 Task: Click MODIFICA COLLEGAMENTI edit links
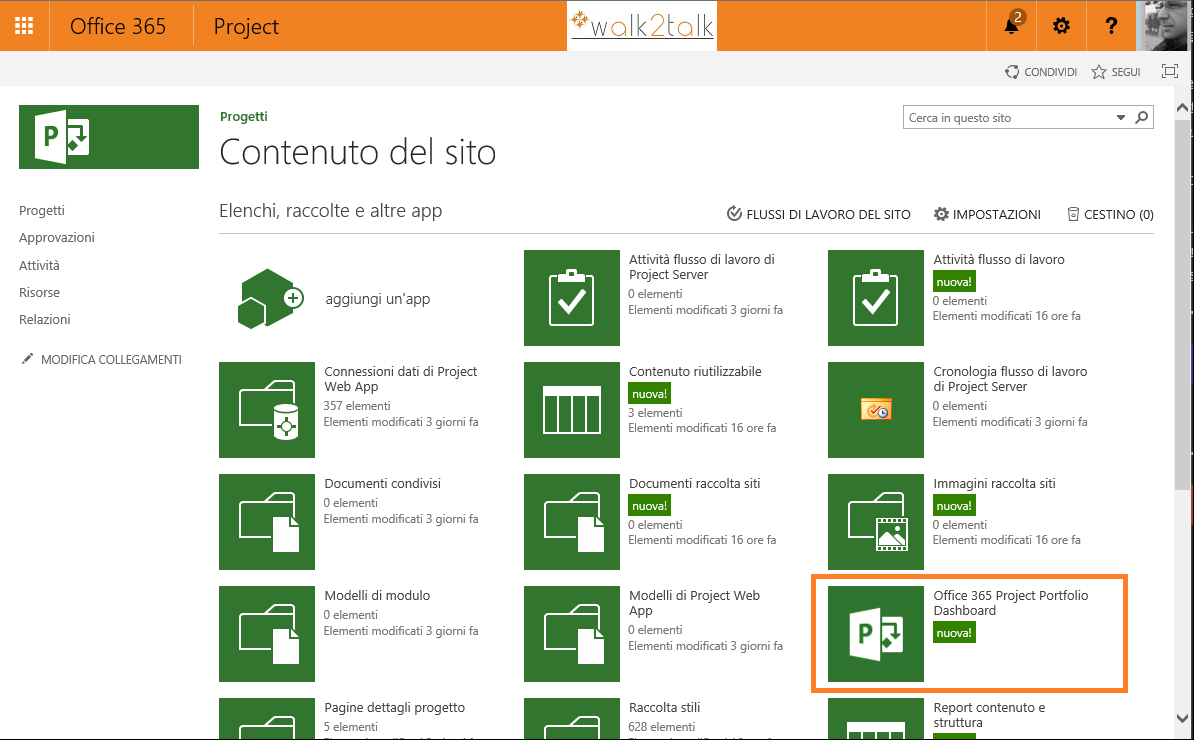click(101, 359)
